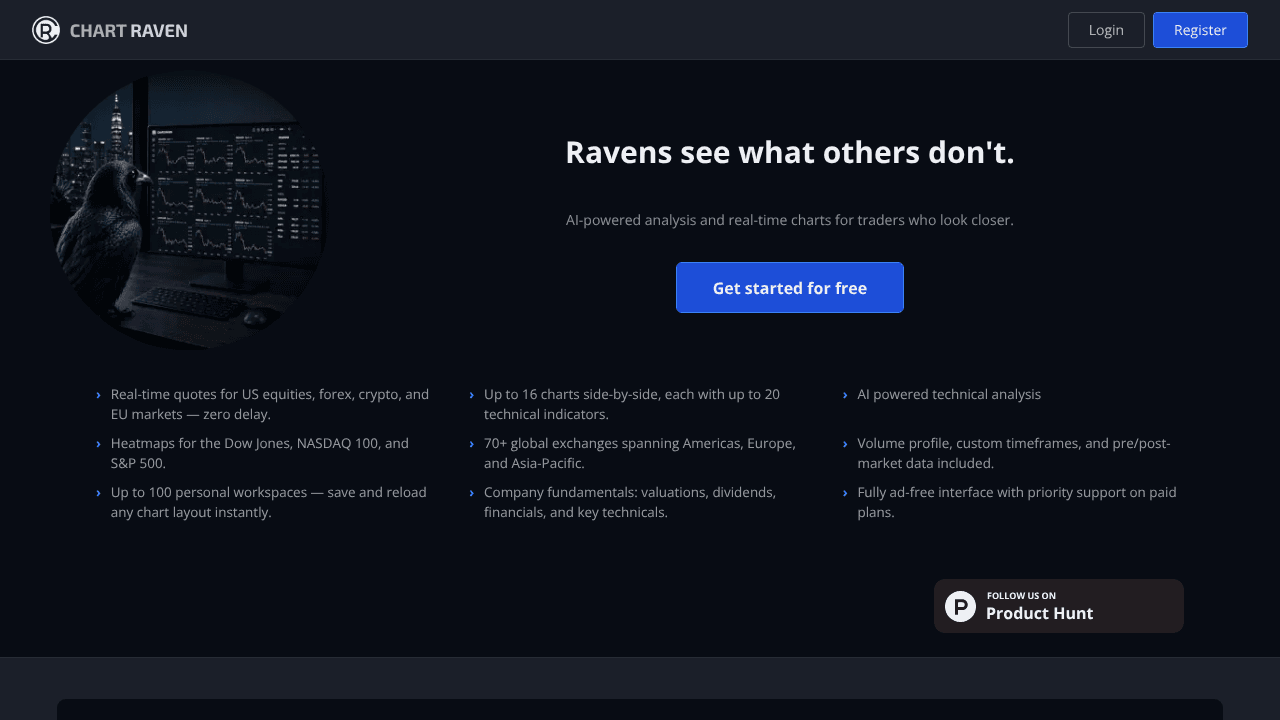Click the chevron bullet beside 70+ global exchanges
This screenshot has width=1280, height=720.
click(x=471, y=445)
